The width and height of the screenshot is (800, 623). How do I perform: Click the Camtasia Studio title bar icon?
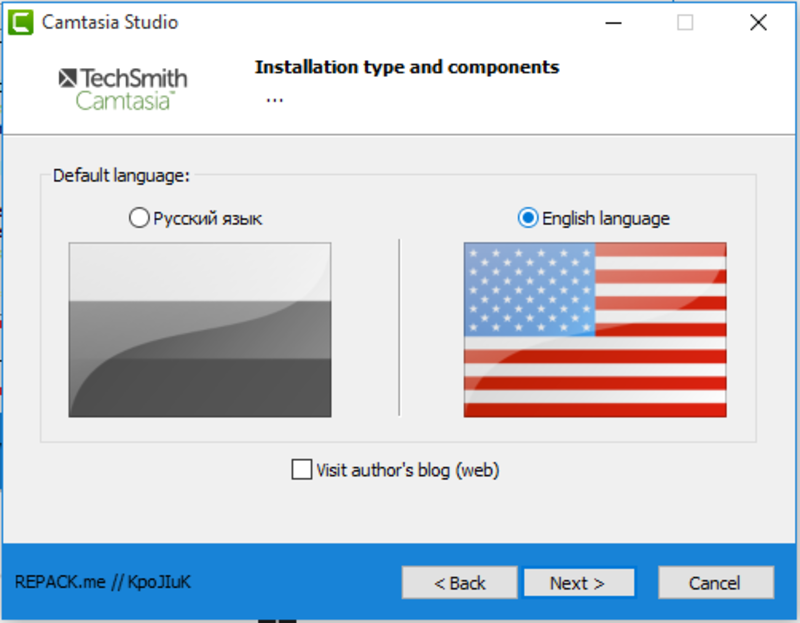(x=21, y=22)
